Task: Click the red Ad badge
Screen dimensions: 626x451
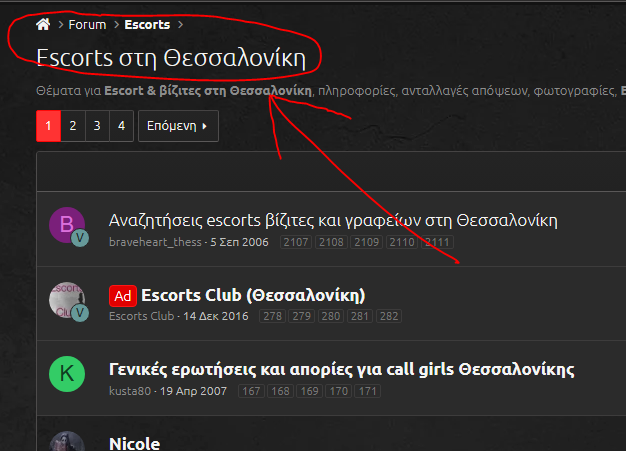Action: (122, 295)
